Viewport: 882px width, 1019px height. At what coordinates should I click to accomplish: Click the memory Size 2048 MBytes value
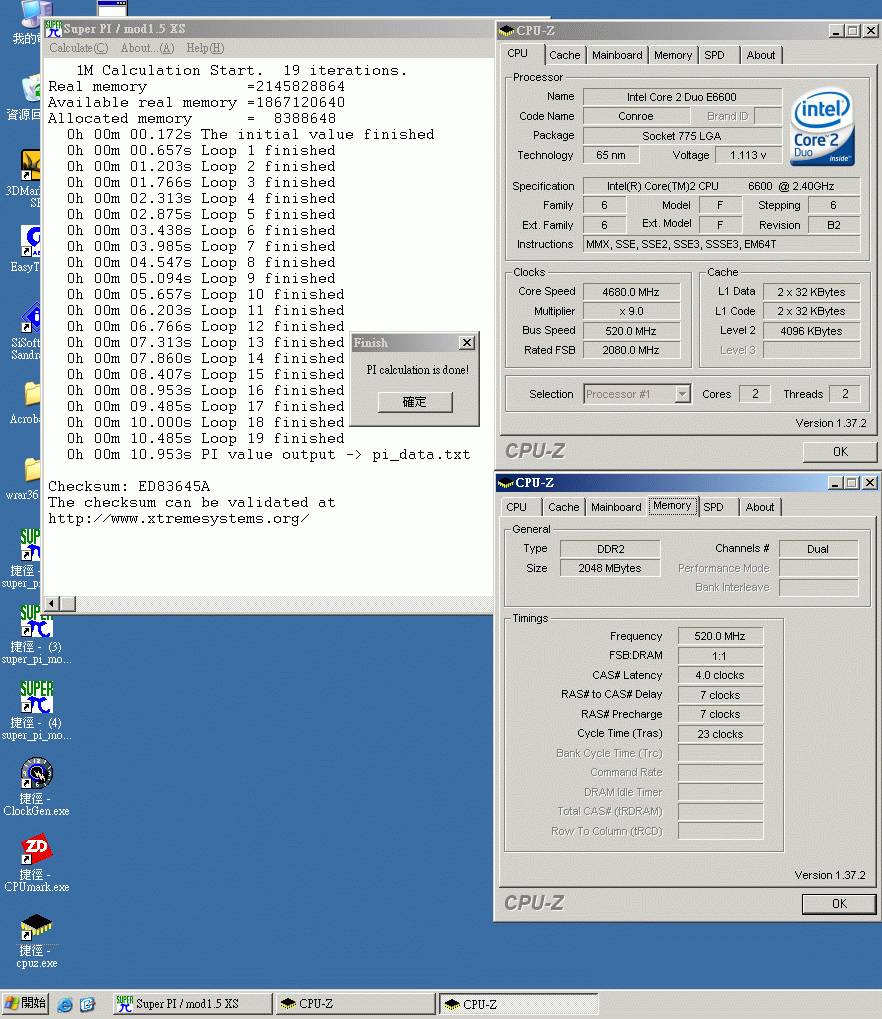(610, 568)
